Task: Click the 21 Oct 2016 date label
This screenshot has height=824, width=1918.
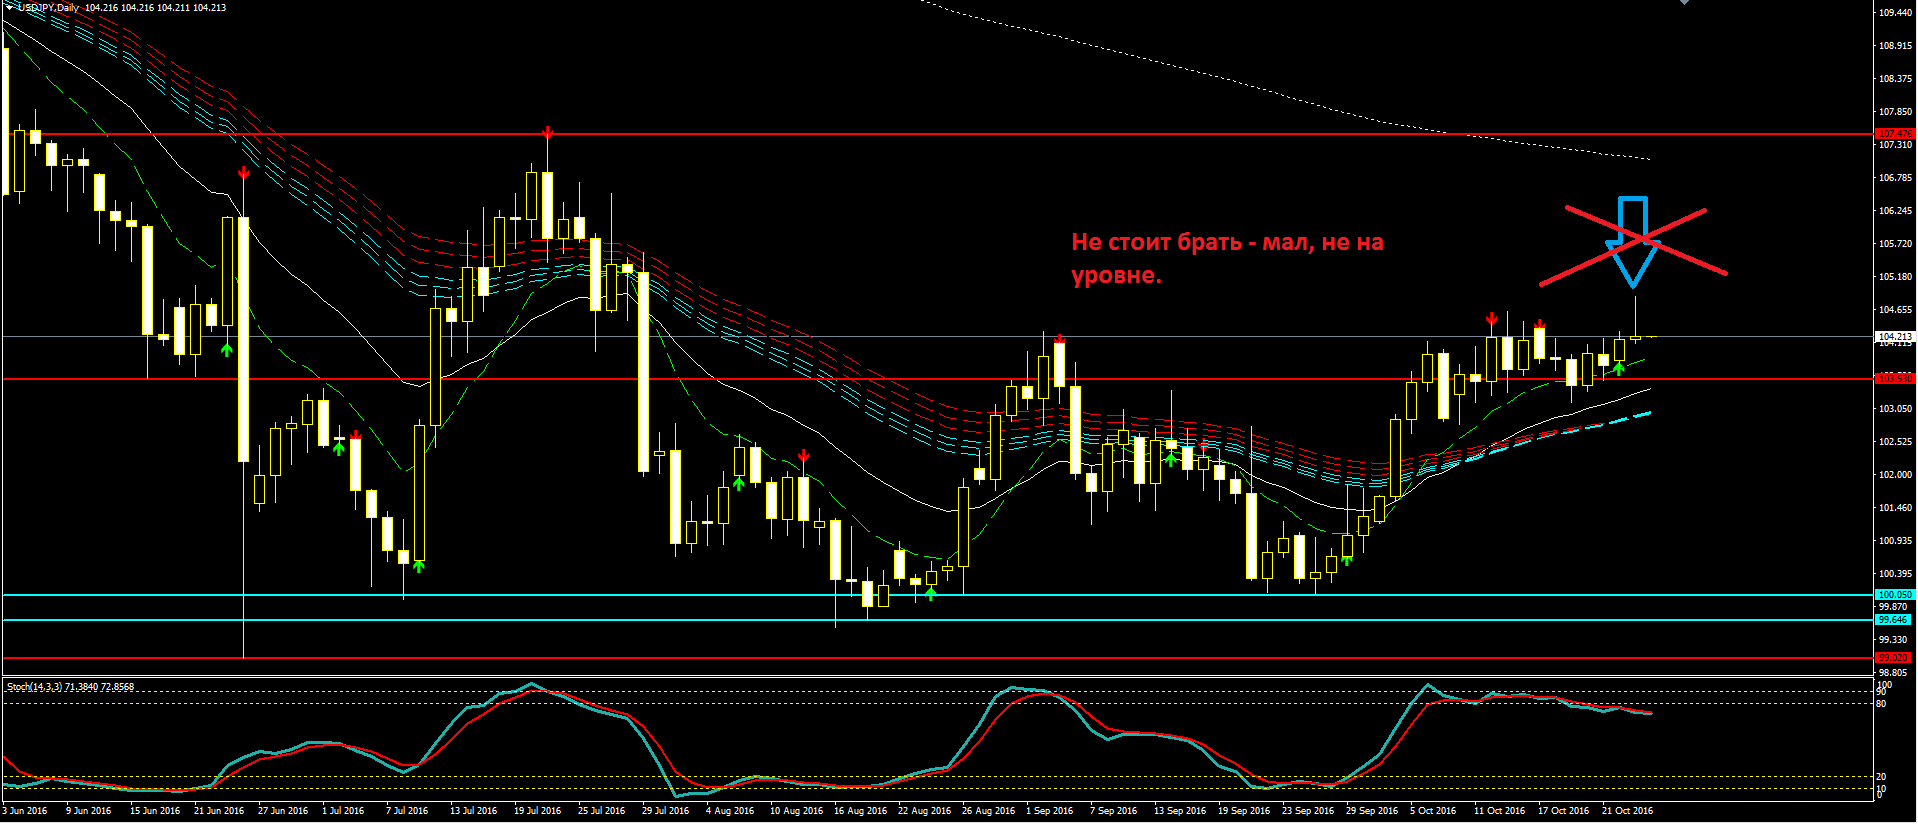Action: click(1627, 811)
